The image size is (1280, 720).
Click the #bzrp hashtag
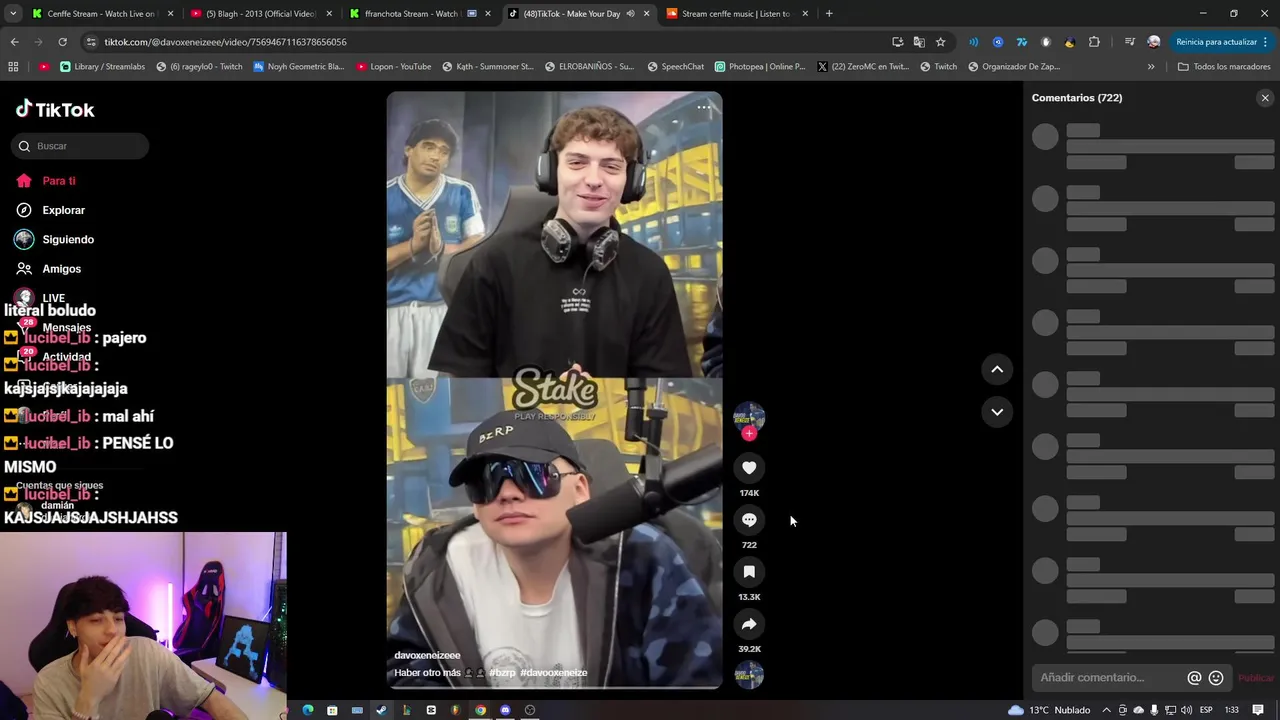502,673
